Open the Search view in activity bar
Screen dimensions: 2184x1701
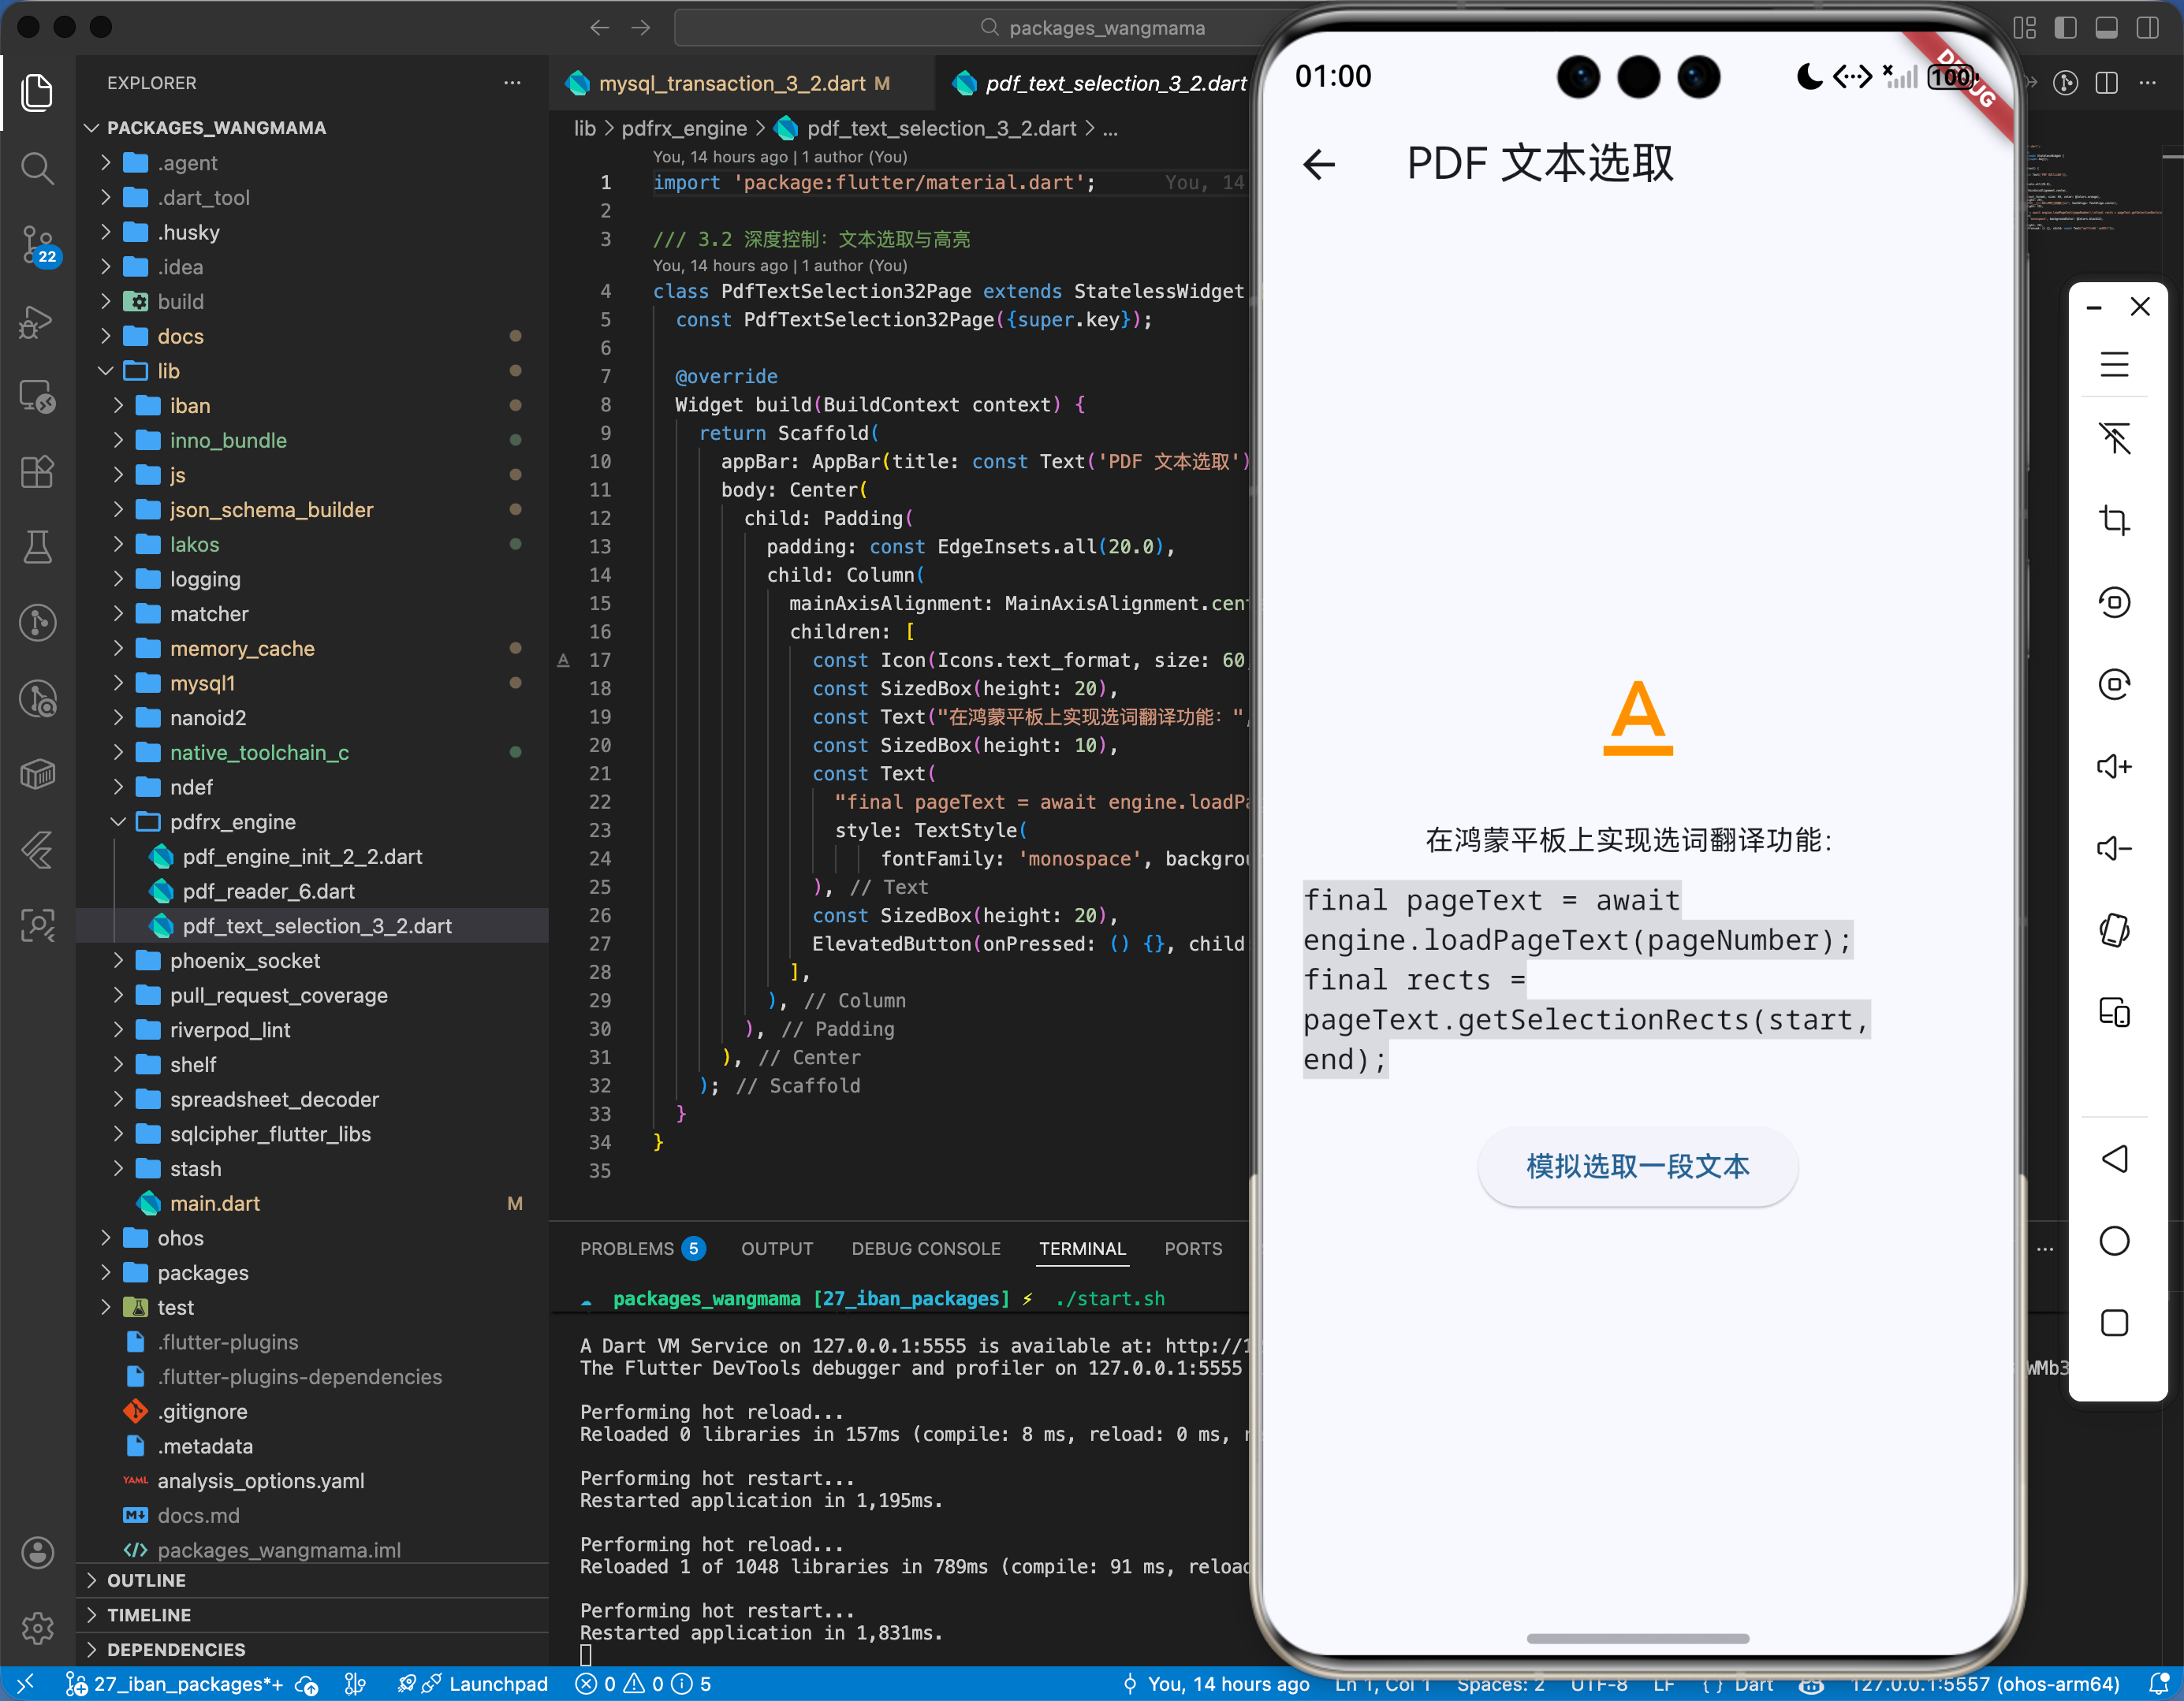[37, 168]
